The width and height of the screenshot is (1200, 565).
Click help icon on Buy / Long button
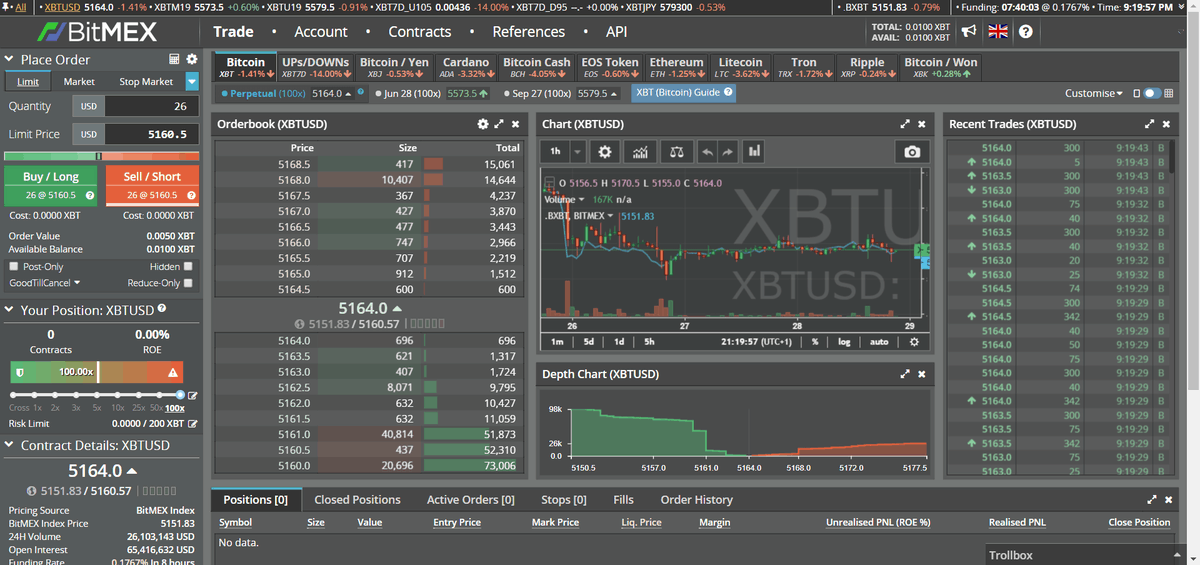click(90, 196)
